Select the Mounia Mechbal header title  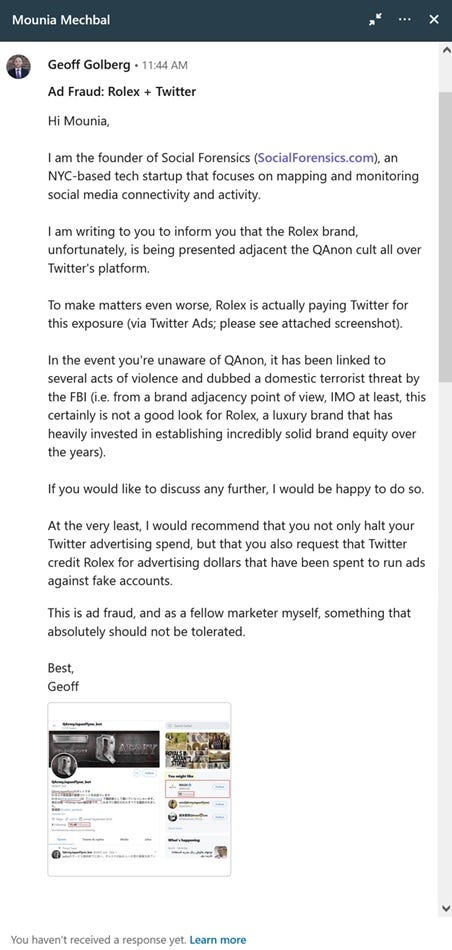coord(61,19)
